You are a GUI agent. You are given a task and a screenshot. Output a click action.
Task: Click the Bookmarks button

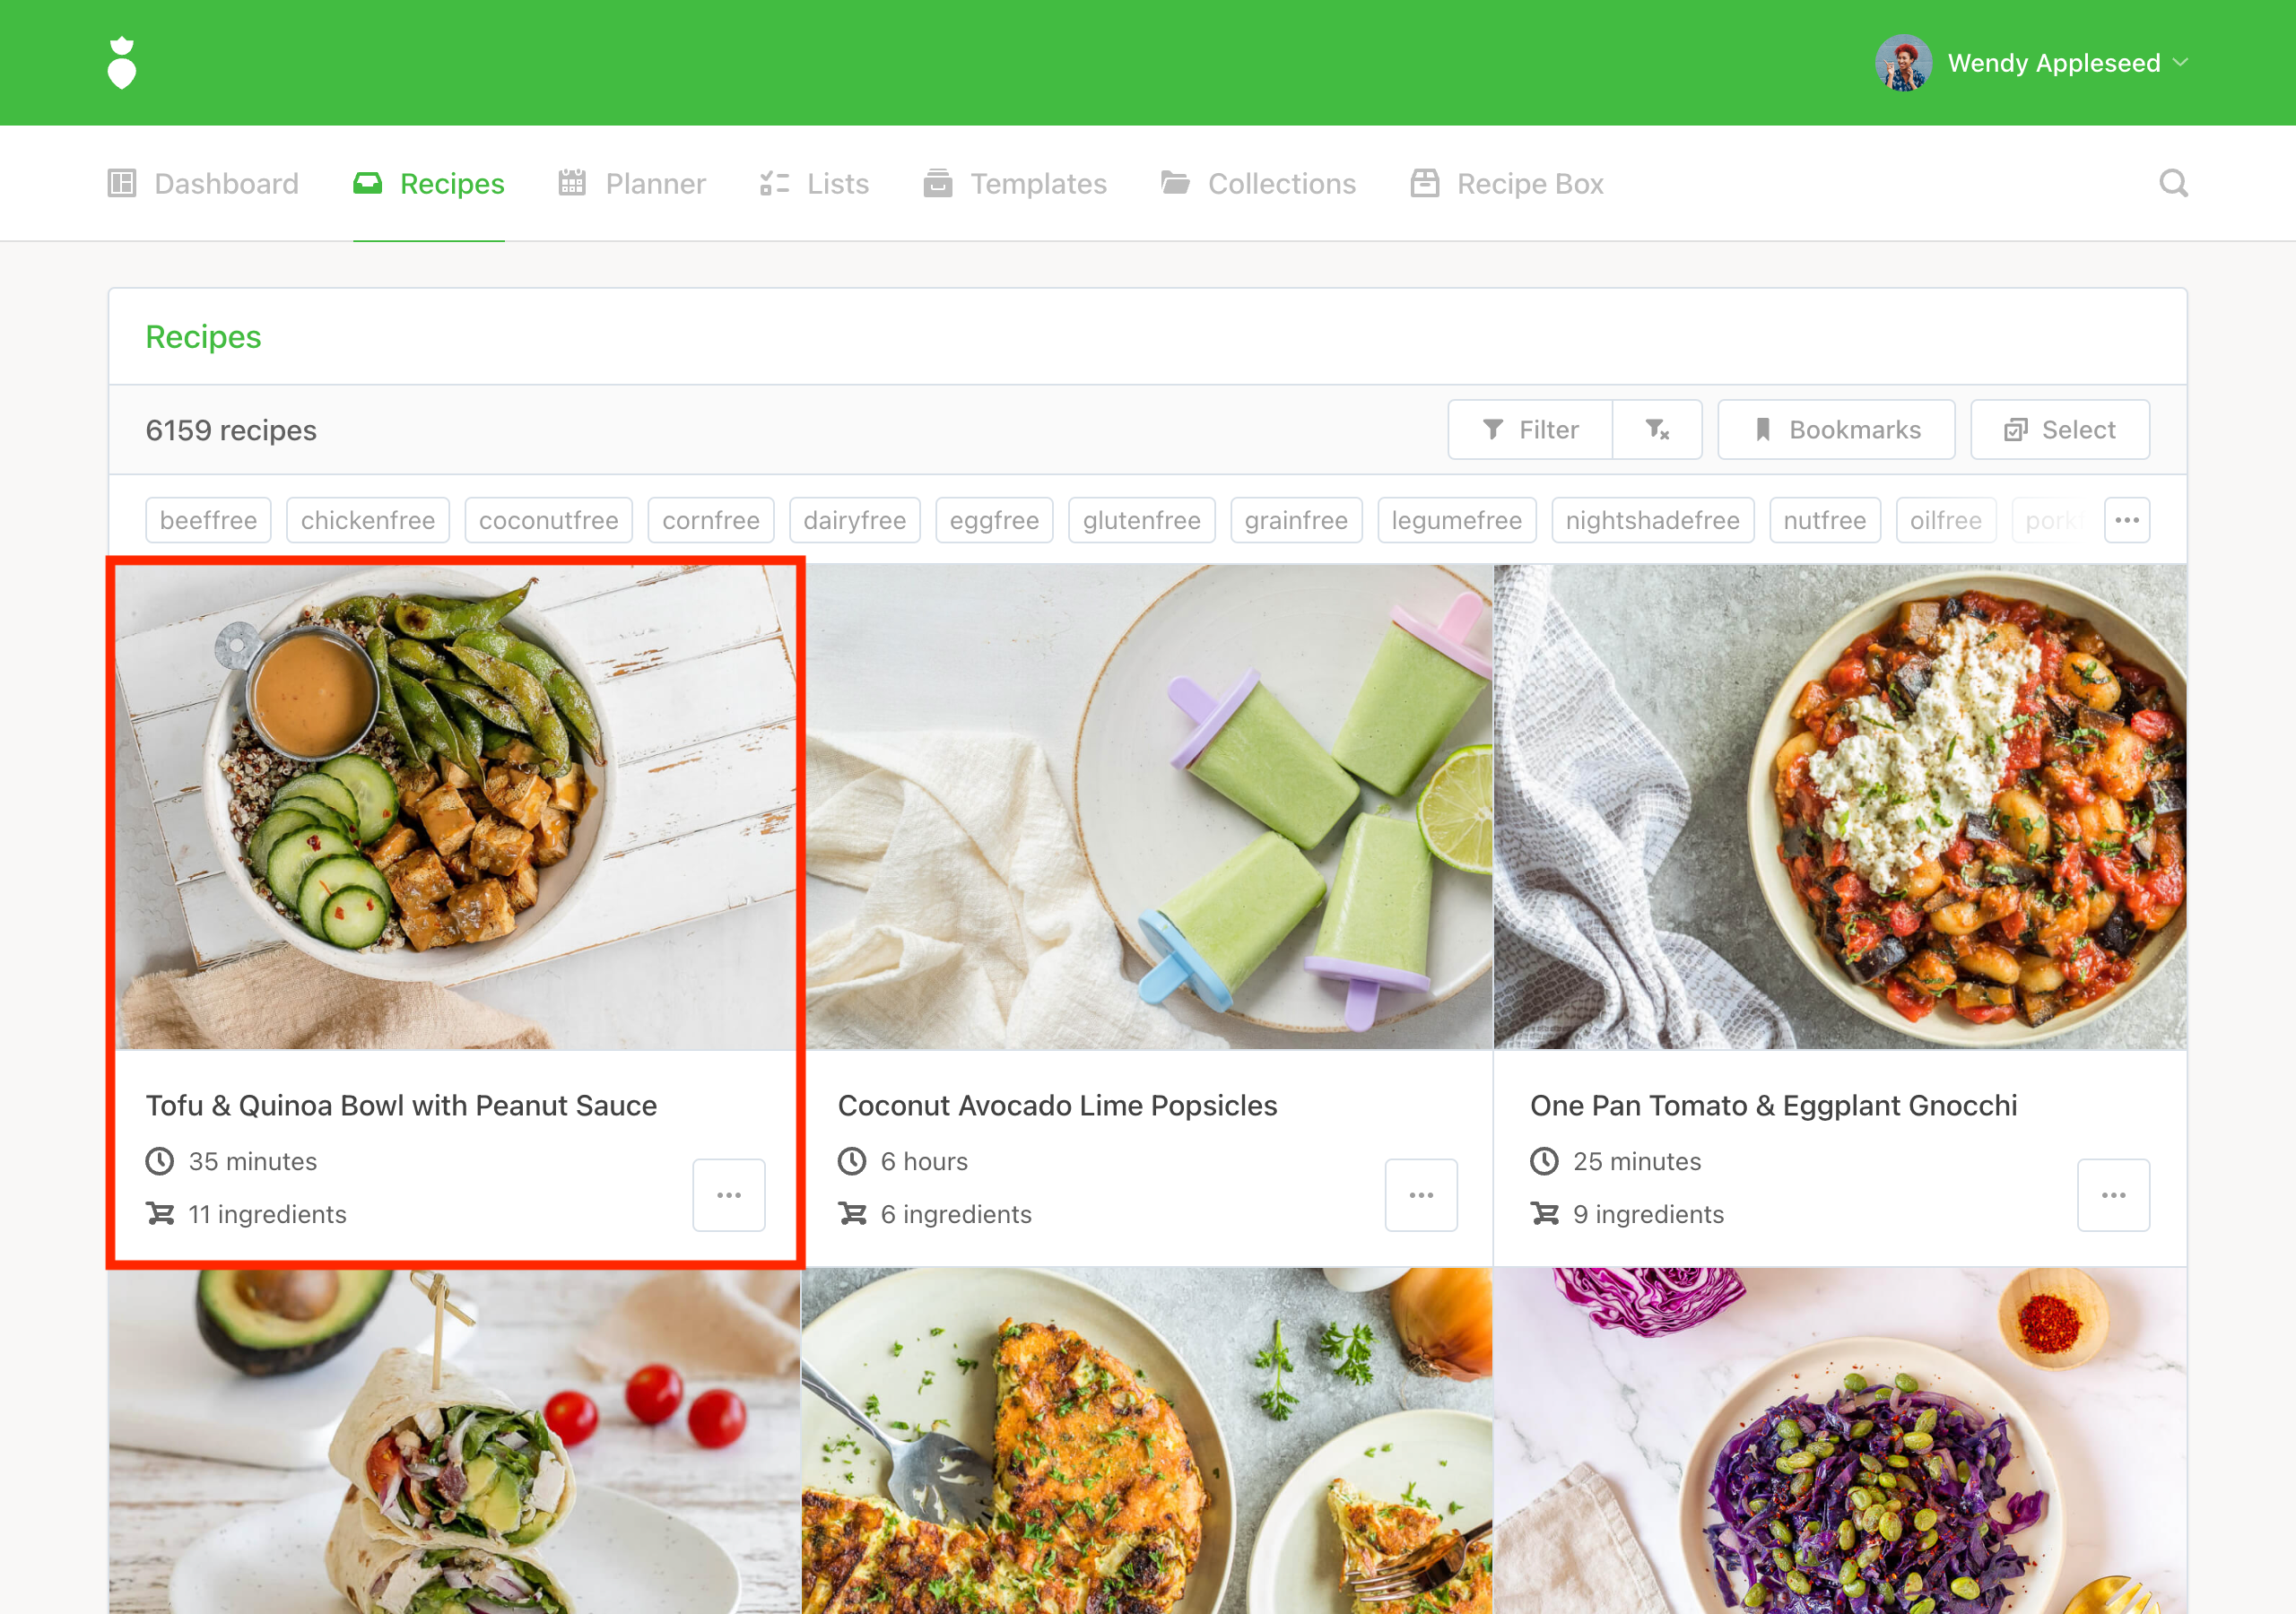pos(1836,430)
